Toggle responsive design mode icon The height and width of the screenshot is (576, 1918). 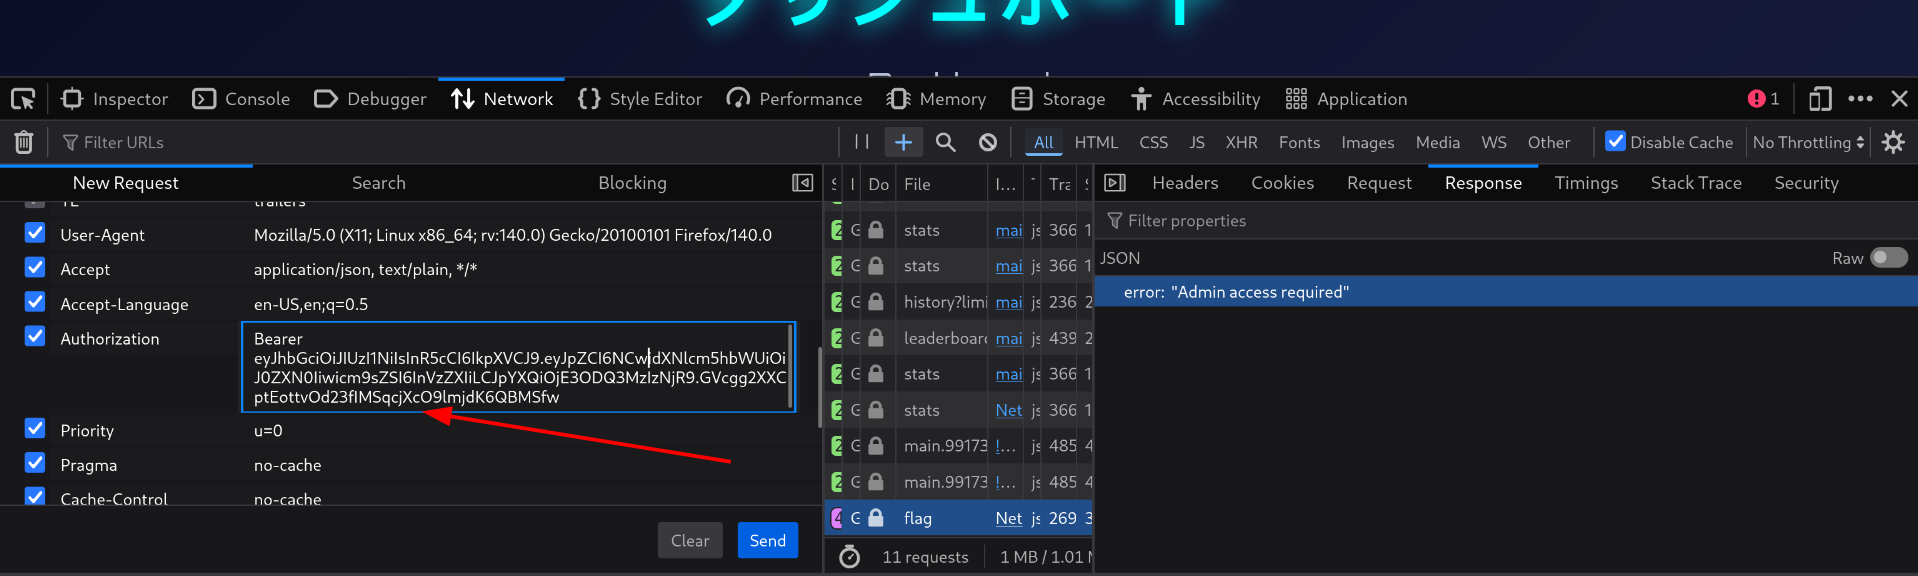pos(1820,99)
